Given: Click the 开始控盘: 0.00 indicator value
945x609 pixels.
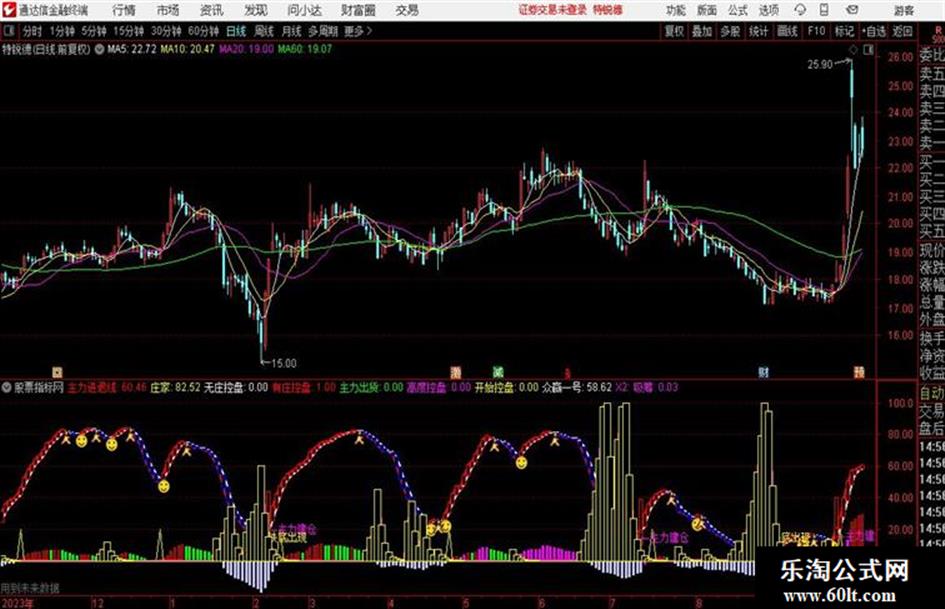Looking at the screenshot, I should [x=506, y=387].
